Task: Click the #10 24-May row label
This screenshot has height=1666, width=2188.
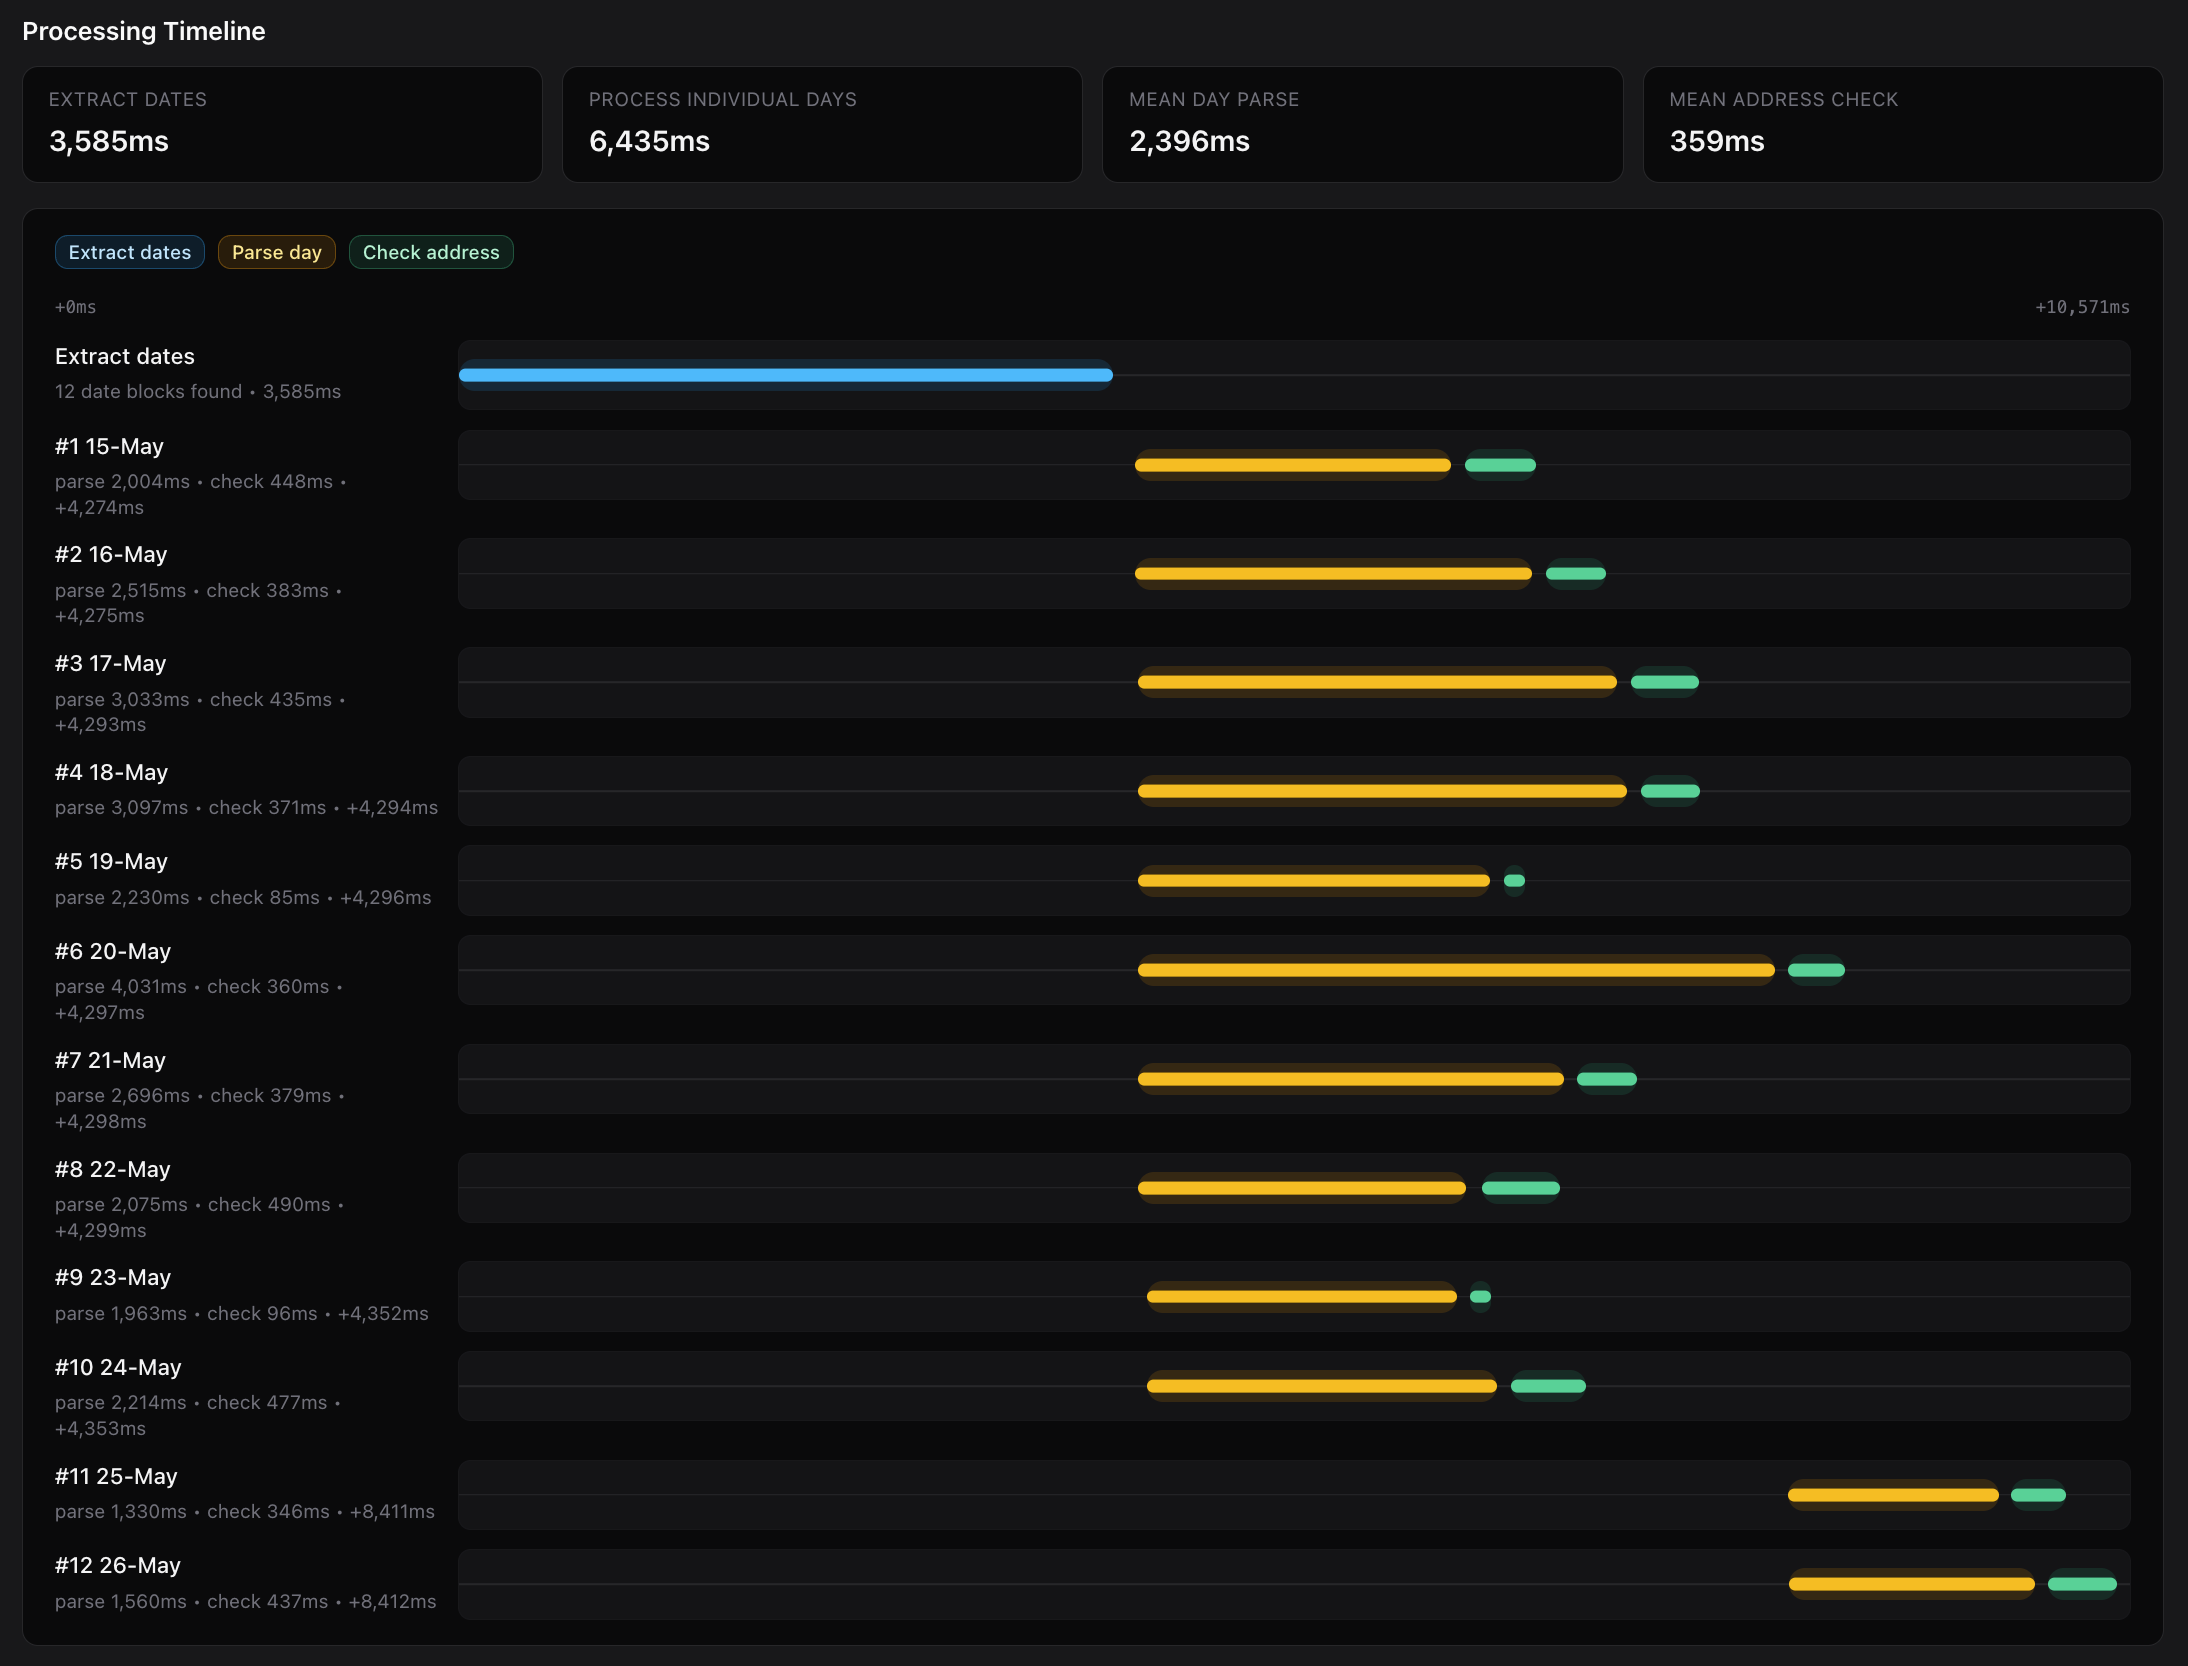Action: [118, 1368]
